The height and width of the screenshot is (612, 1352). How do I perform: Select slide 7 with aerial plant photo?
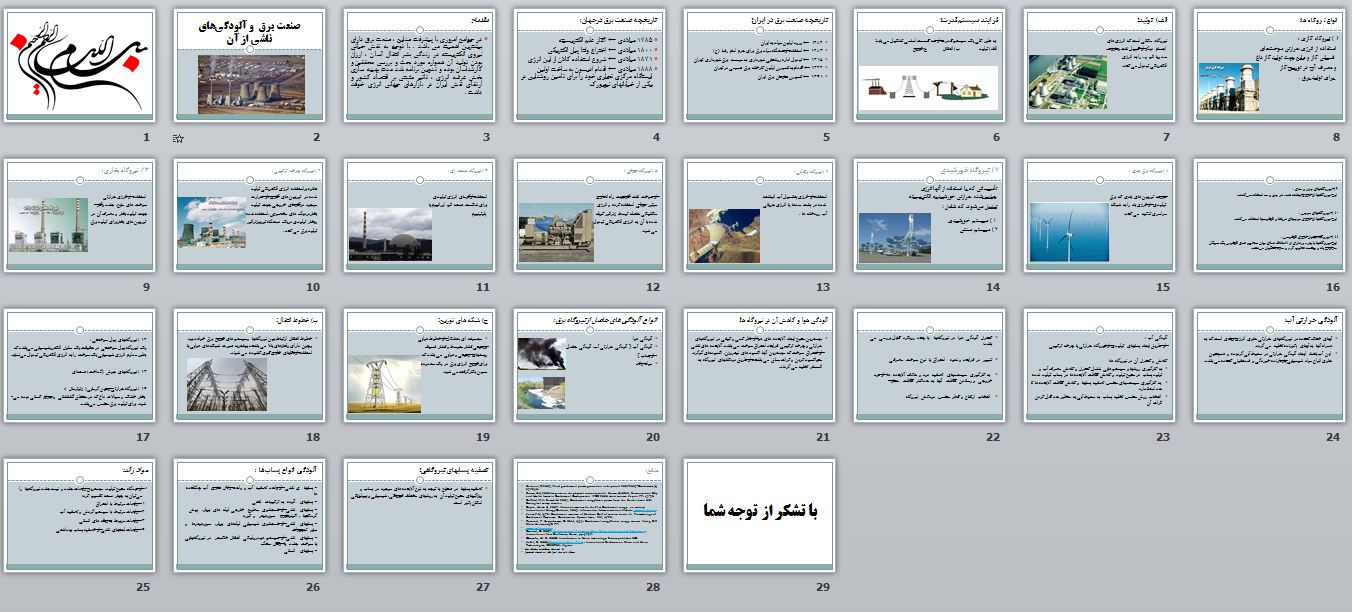point(1100,66)
